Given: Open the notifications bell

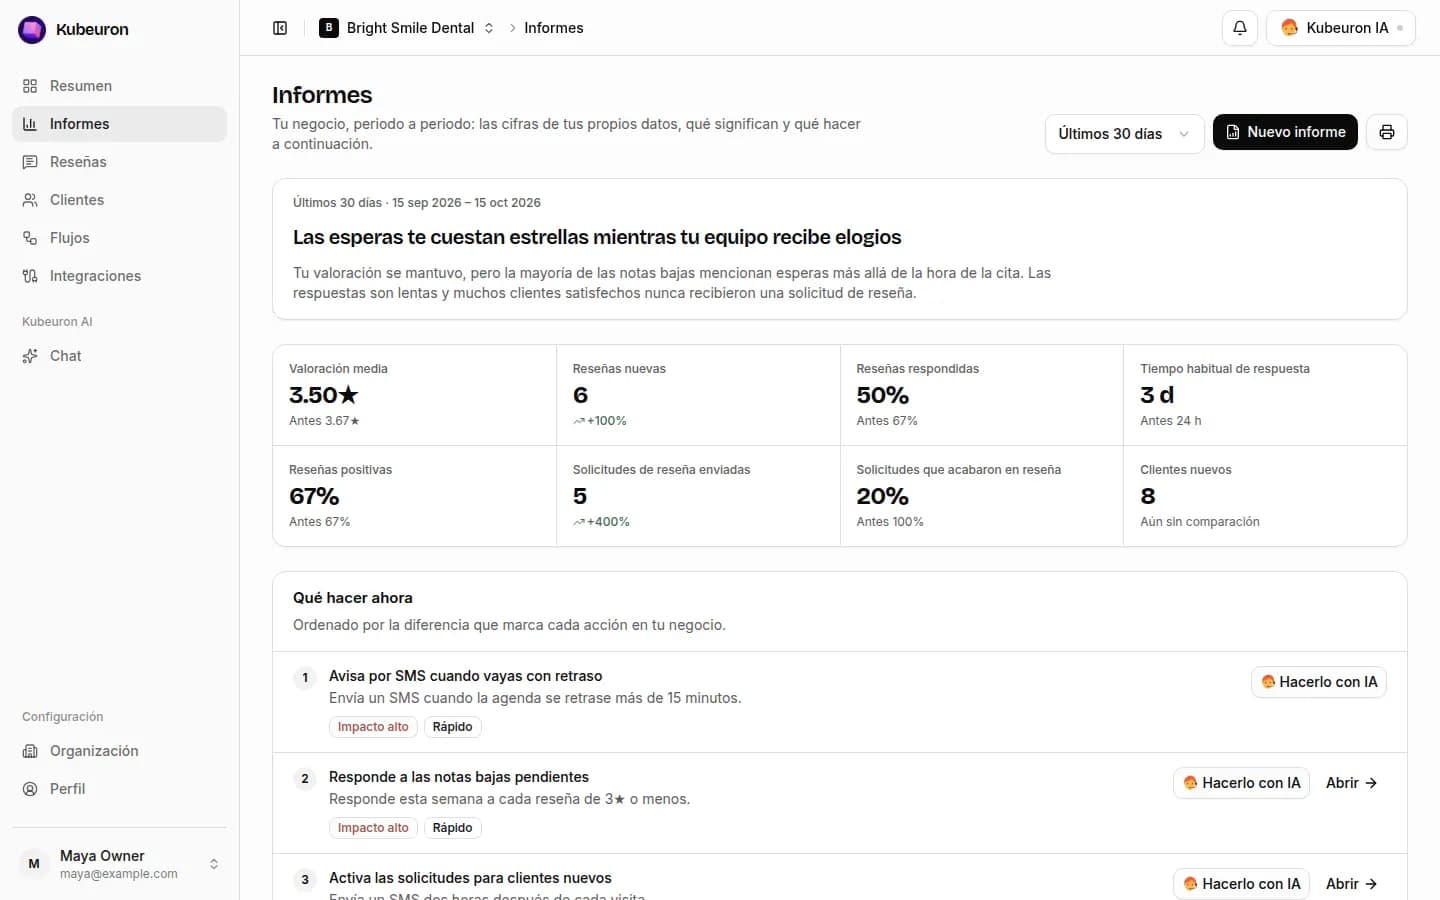Looking at the screenshot, I should (x=1240, y=28).
